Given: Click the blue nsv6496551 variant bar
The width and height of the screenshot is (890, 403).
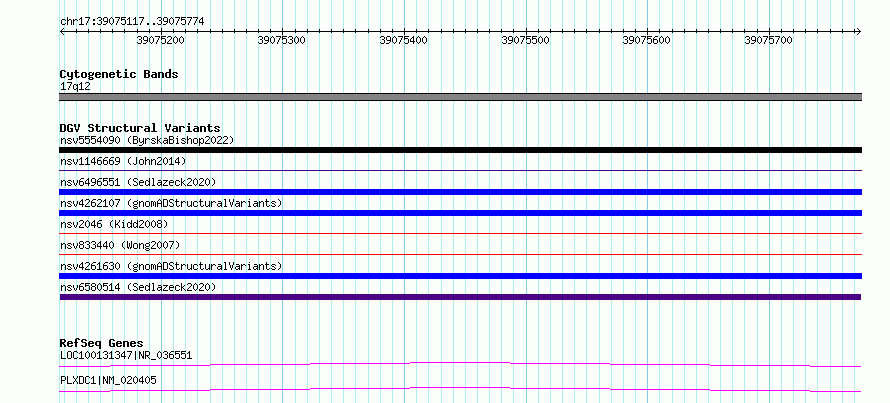Looking at the screenshot, I should coord(461,192).
